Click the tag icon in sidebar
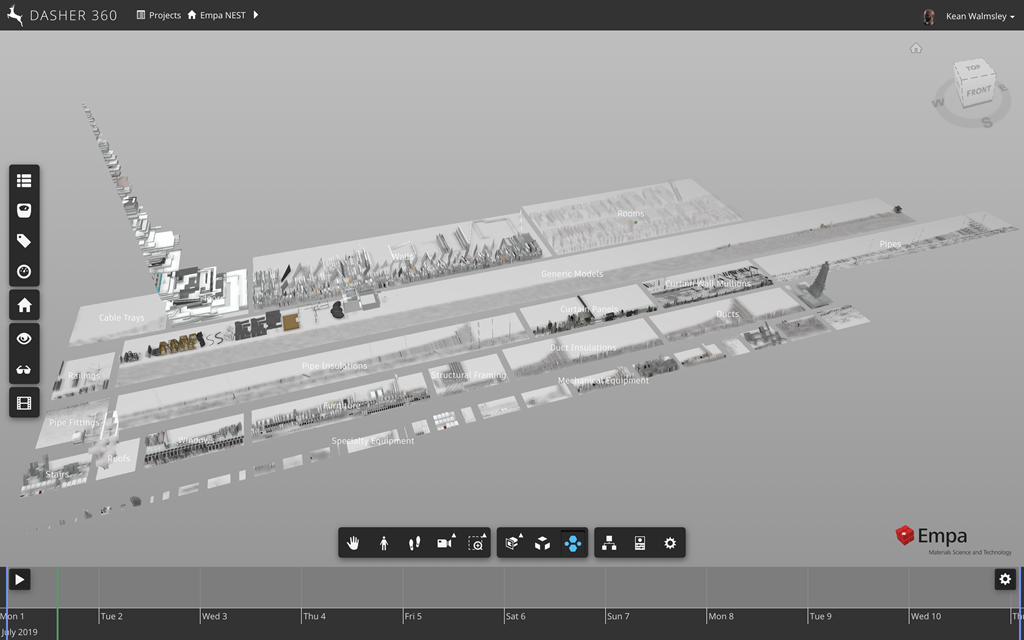 tap(24, 241)
